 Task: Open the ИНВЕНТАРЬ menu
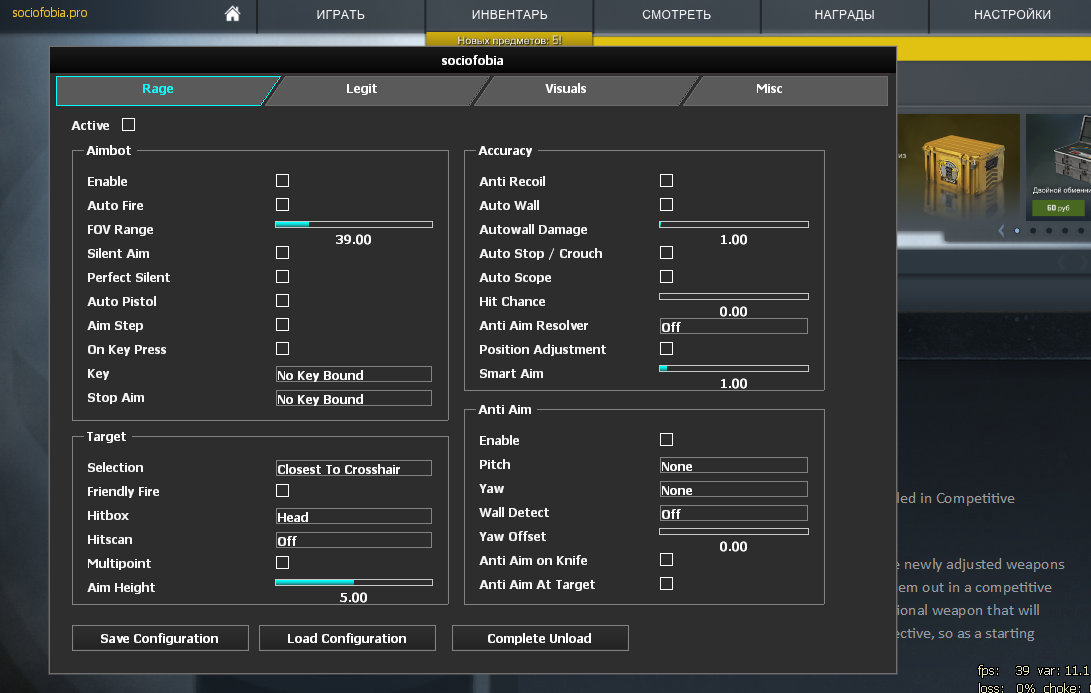point(509,15)
